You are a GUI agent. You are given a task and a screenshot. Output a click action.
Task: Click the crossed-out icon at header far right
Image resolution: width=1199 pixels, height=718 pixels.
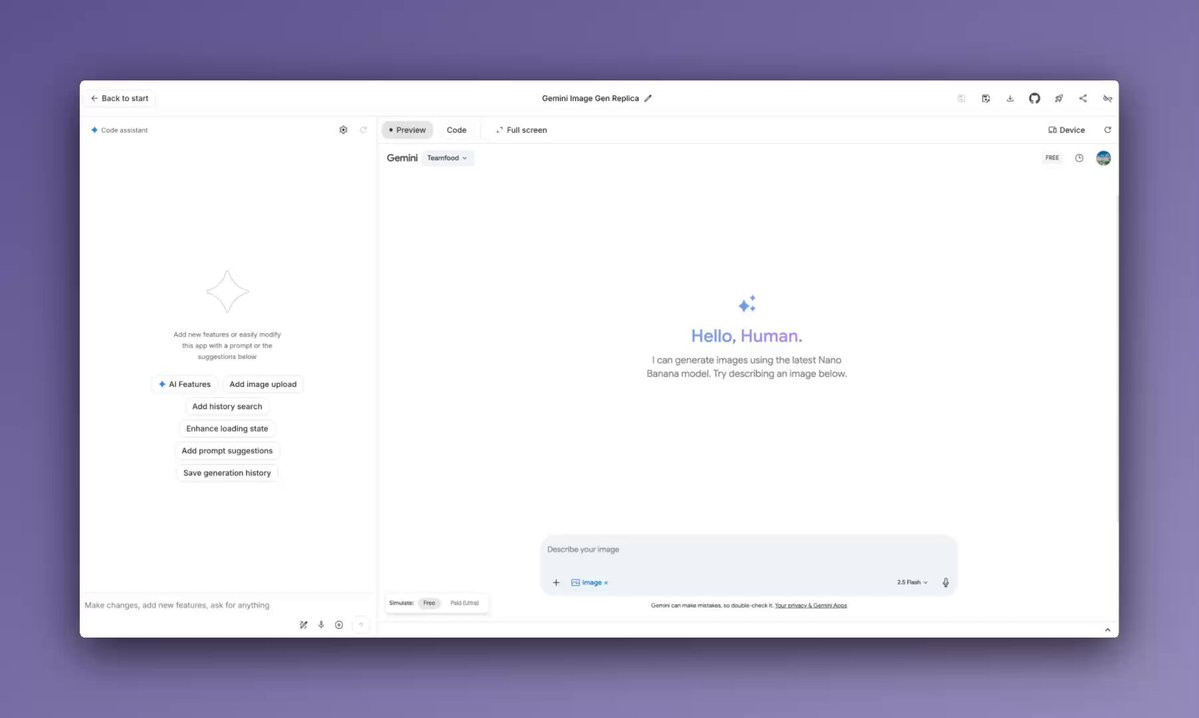pyautogui.click(x=1107, y=99)
